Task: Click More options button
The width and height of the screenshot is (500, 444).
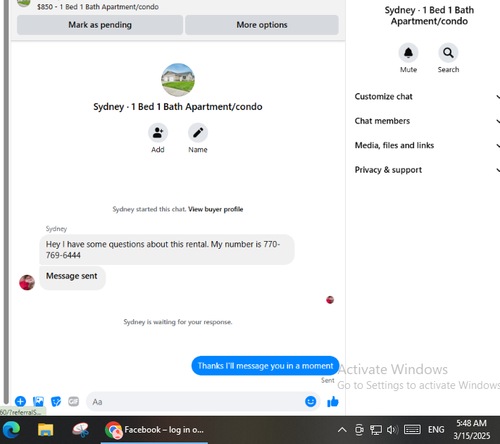Action: (x=262, y=25)
